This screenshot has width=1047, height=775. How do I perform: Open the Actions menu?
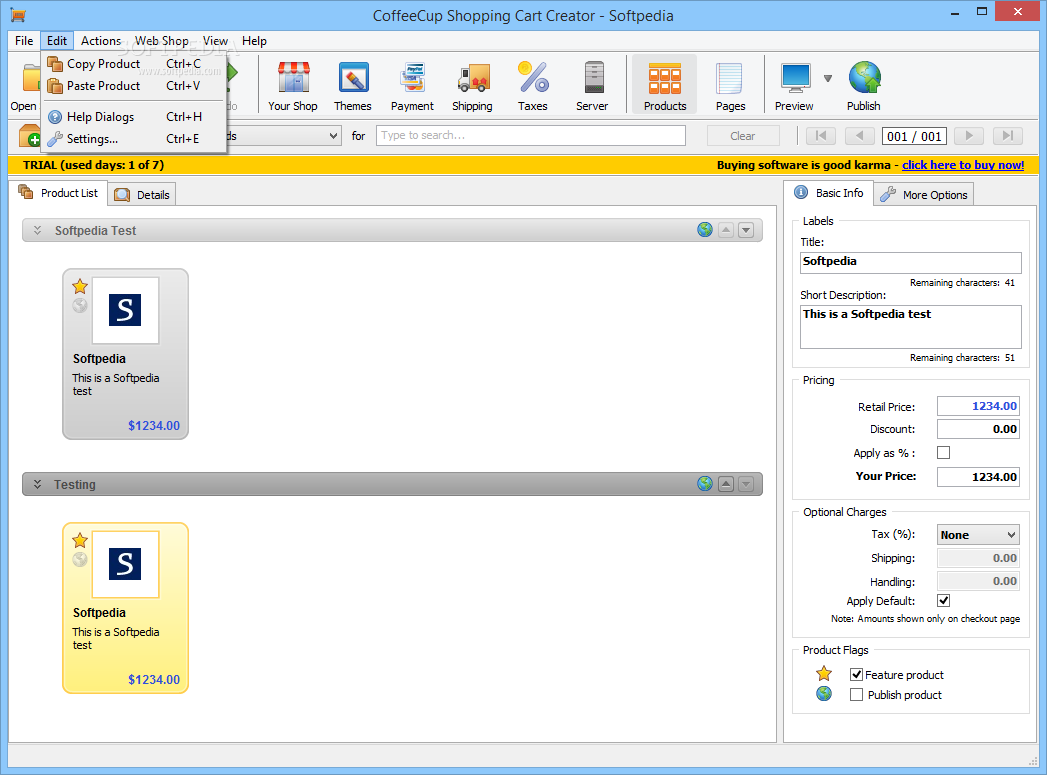point(101,41)
